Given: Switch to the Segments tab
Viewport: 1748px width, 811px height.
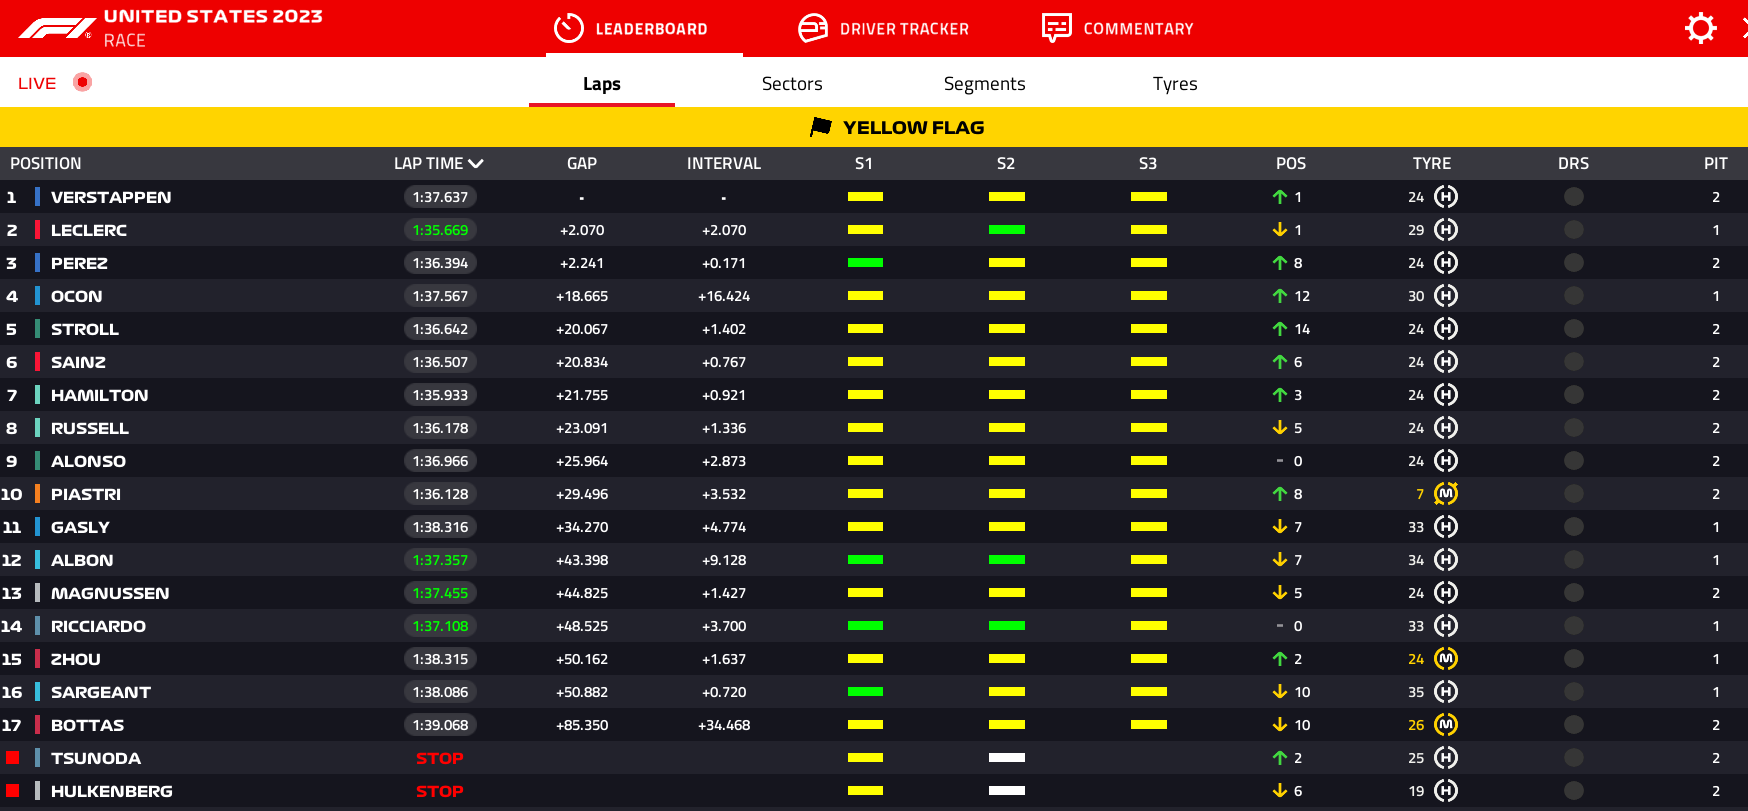Looking at the screenshot, I should click(x=985, y=84).
